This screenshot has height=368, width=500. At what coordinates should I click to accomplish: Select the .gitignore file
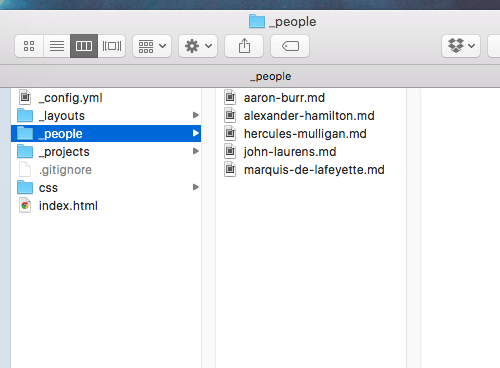(x=106, y=169)
